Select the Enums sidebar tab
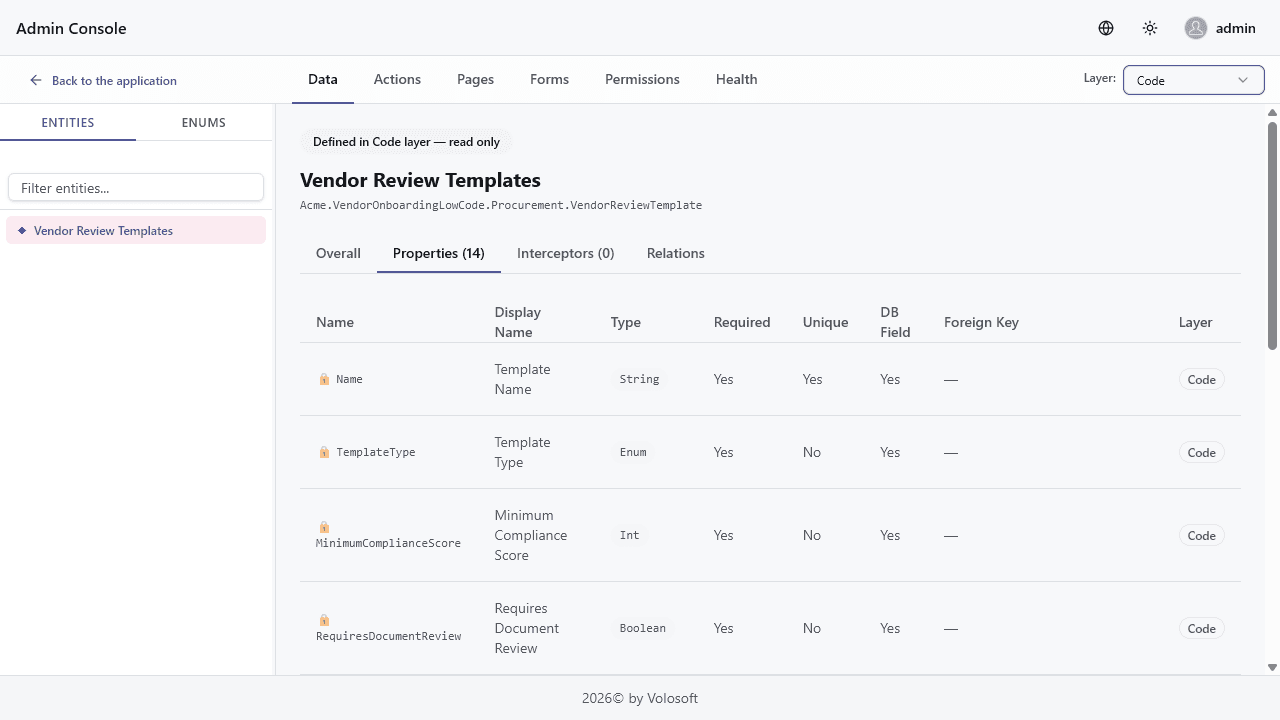The image size is (1280, 720). 204,122
